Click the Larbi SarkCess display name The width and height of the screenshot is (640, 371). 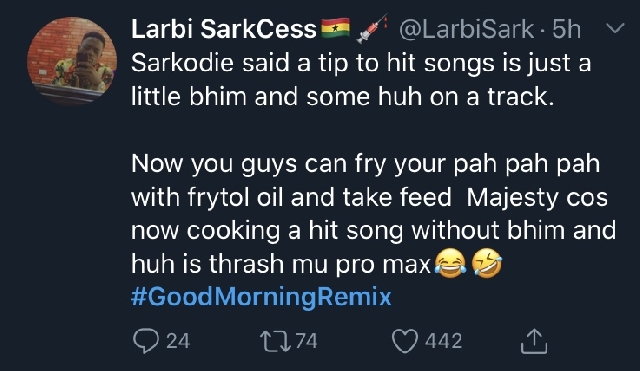pyautogui.click(x=224, y=29)
